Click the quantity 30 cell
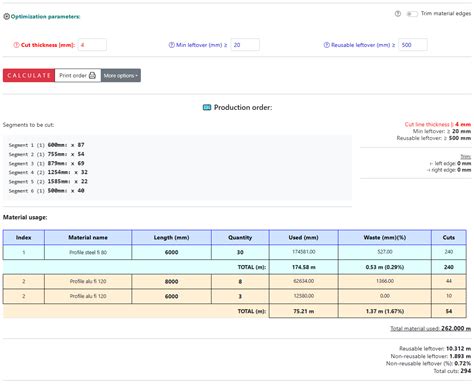474x385 pixels. 240,252
